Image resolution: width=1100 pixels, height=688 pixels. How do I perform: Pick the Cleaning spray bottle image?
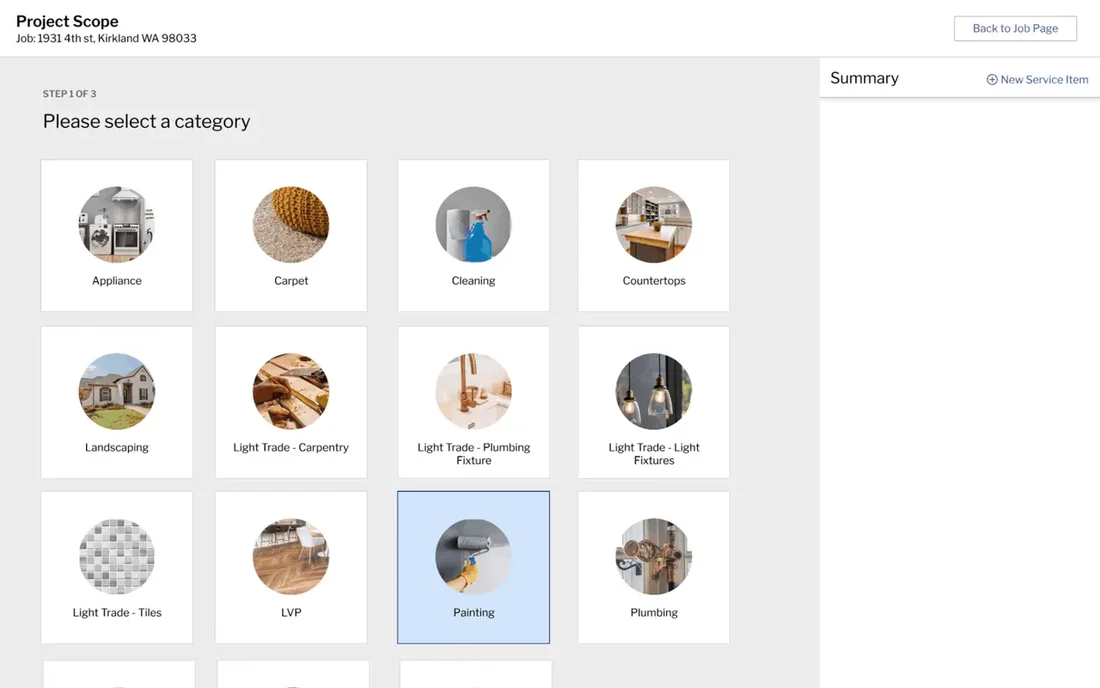pyautogui.click(x=474, y=224)
